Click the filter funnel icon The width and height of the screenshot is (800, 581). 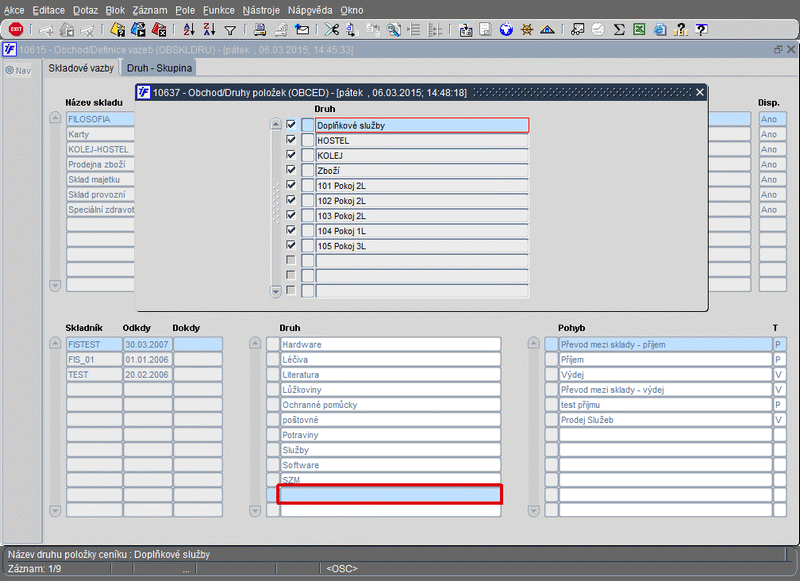pyautogui.click(x=230, y=30)
